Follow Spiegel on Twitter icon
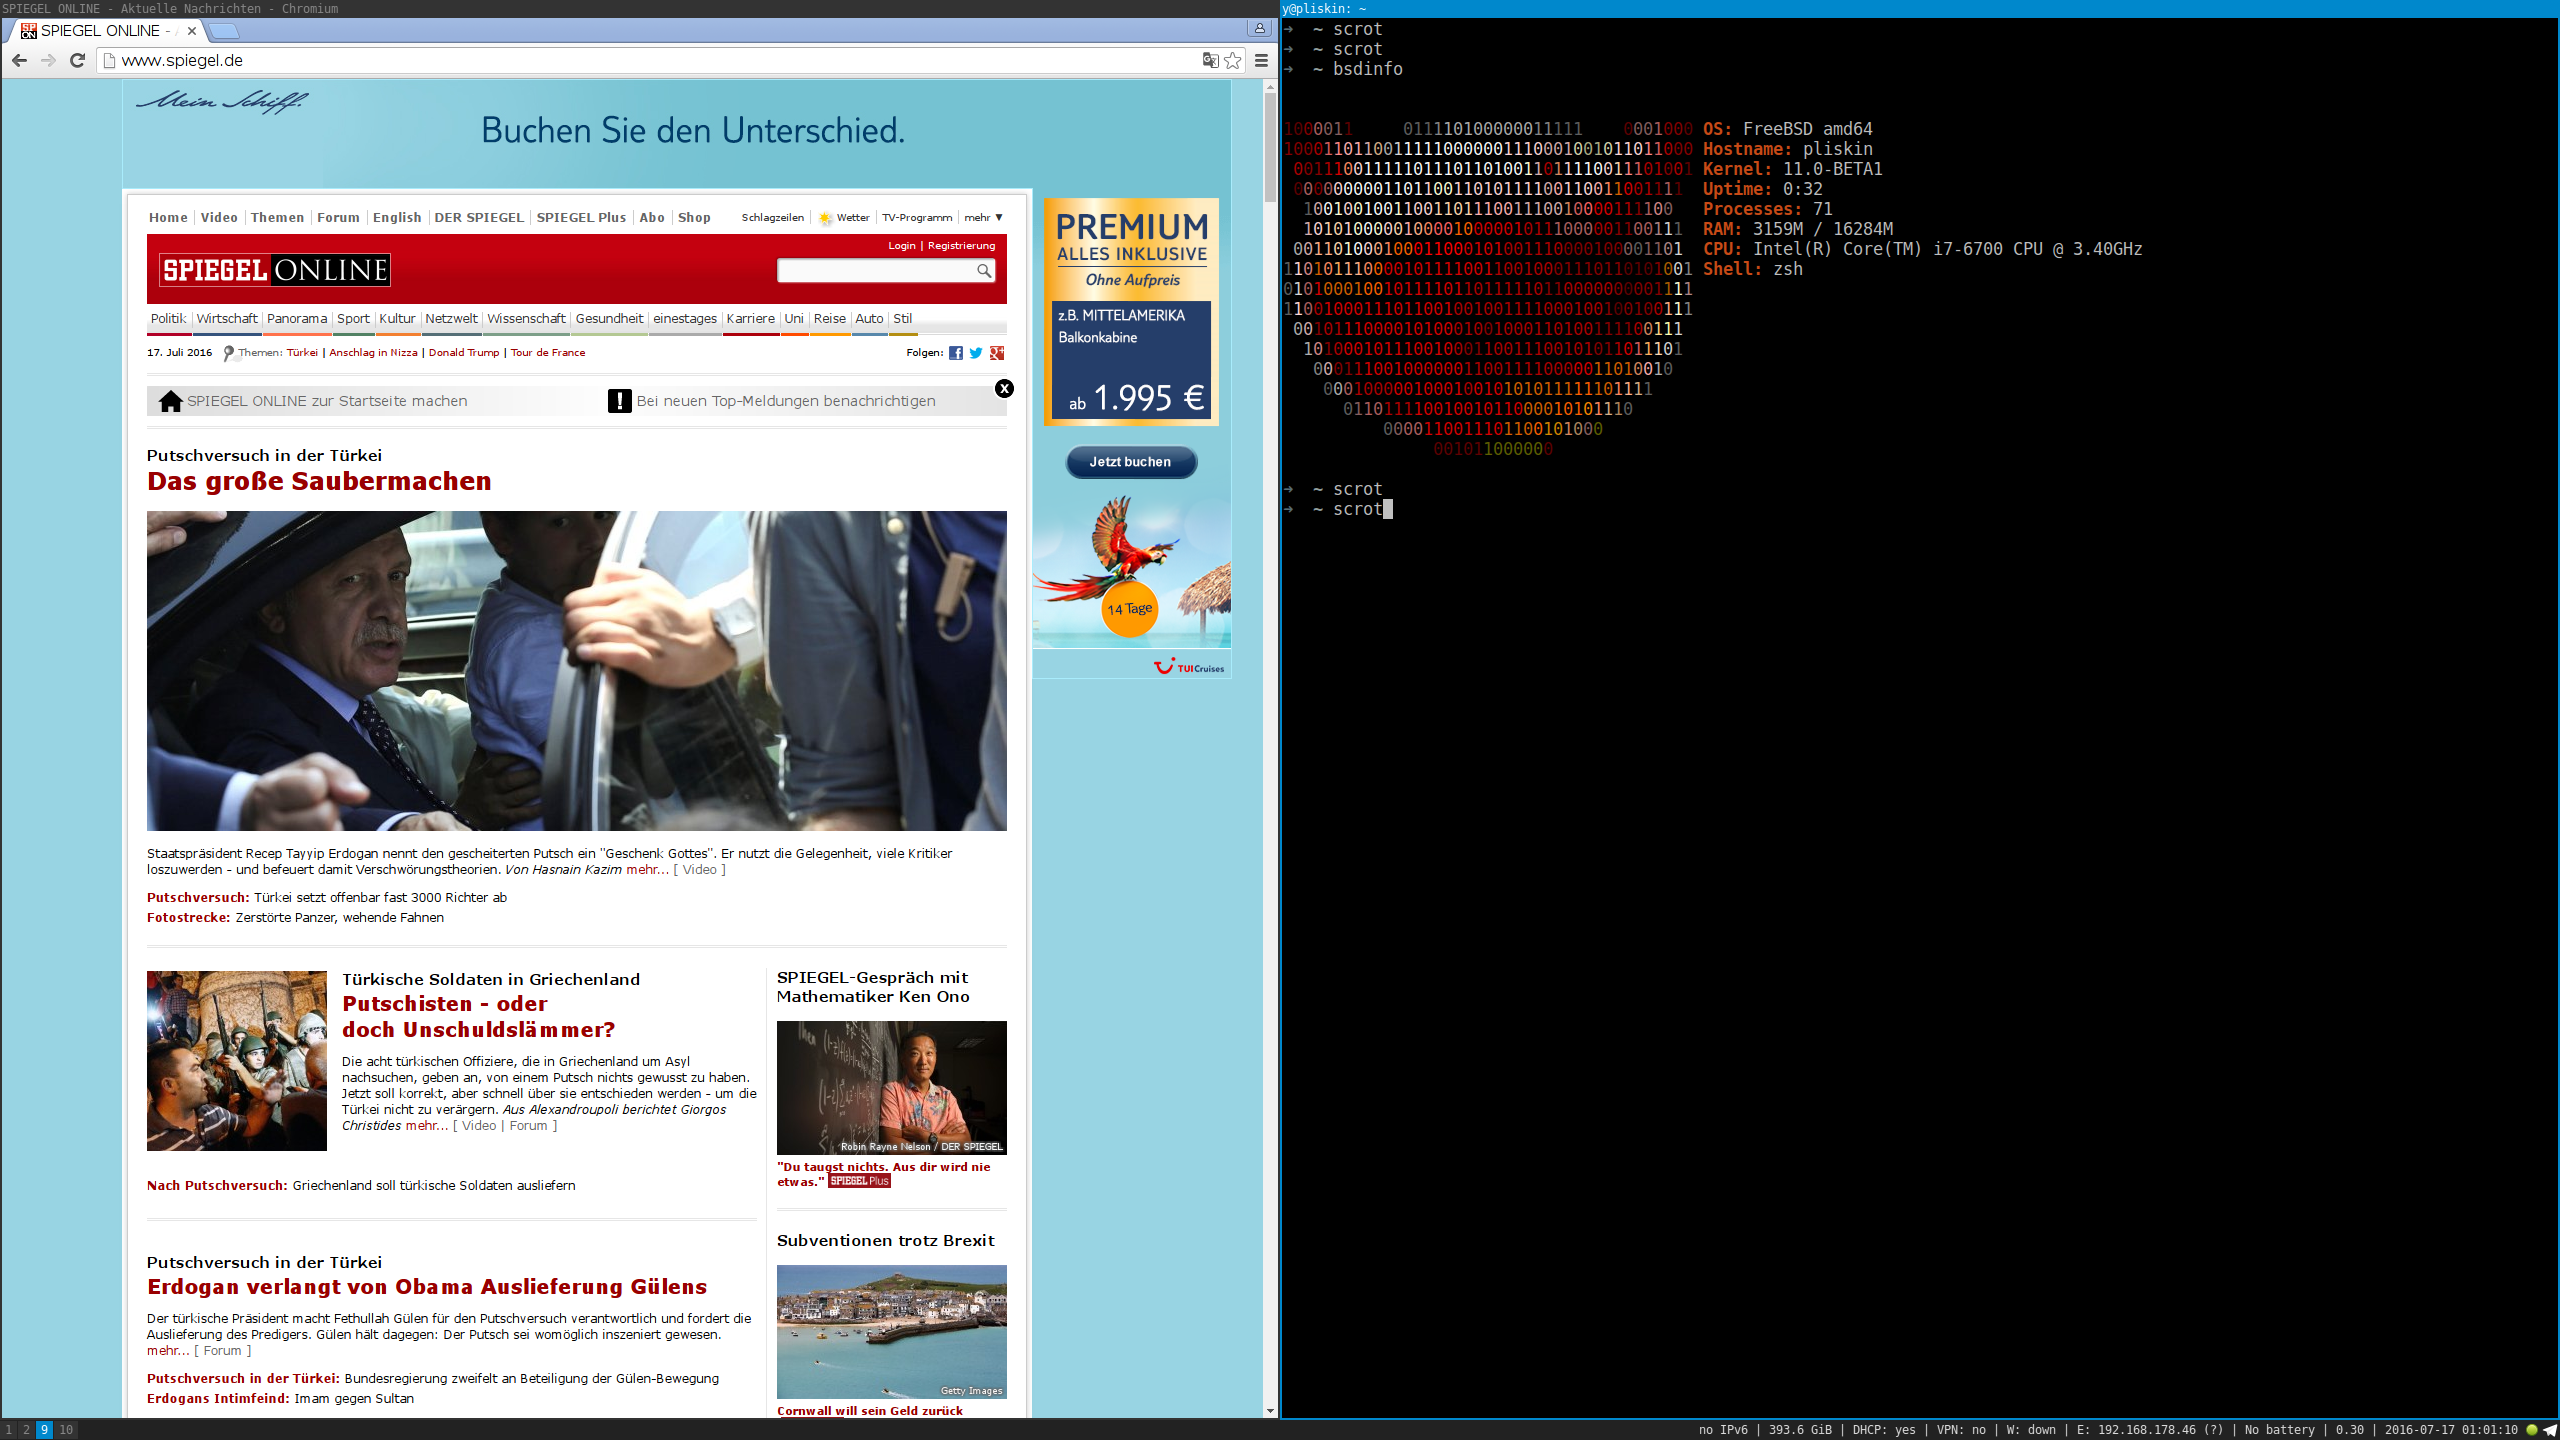This screenshot has height=1440, width=2560. tap(976, 353)
